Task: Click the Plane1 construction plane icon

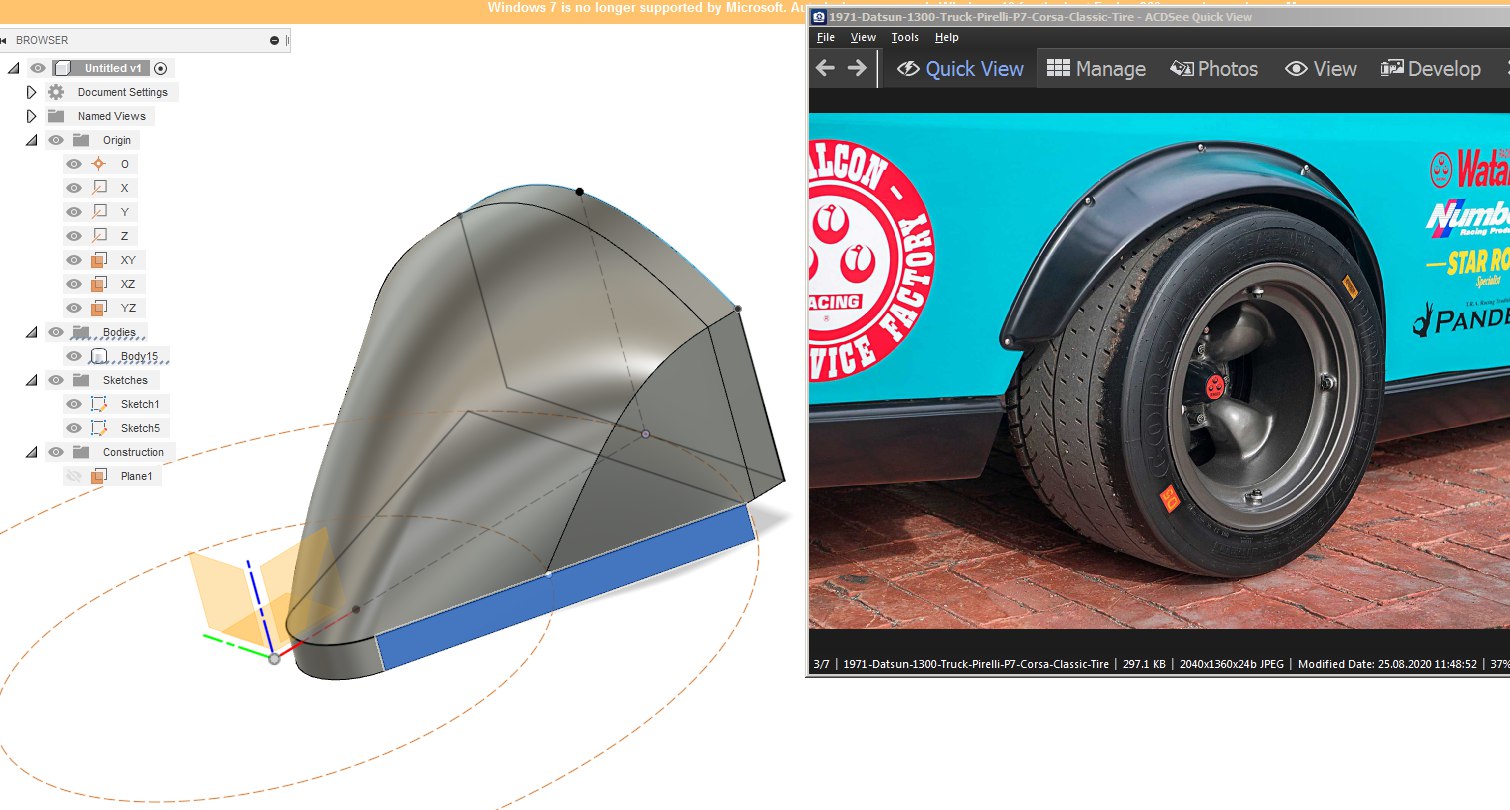Action: (x=98, y=477)
